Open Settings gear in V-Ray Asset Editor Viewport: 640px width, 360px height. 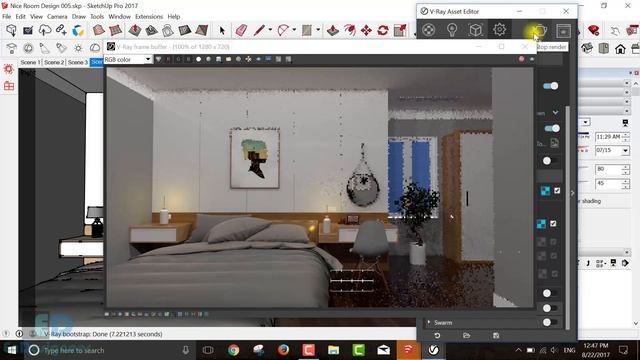click(499, 30)
